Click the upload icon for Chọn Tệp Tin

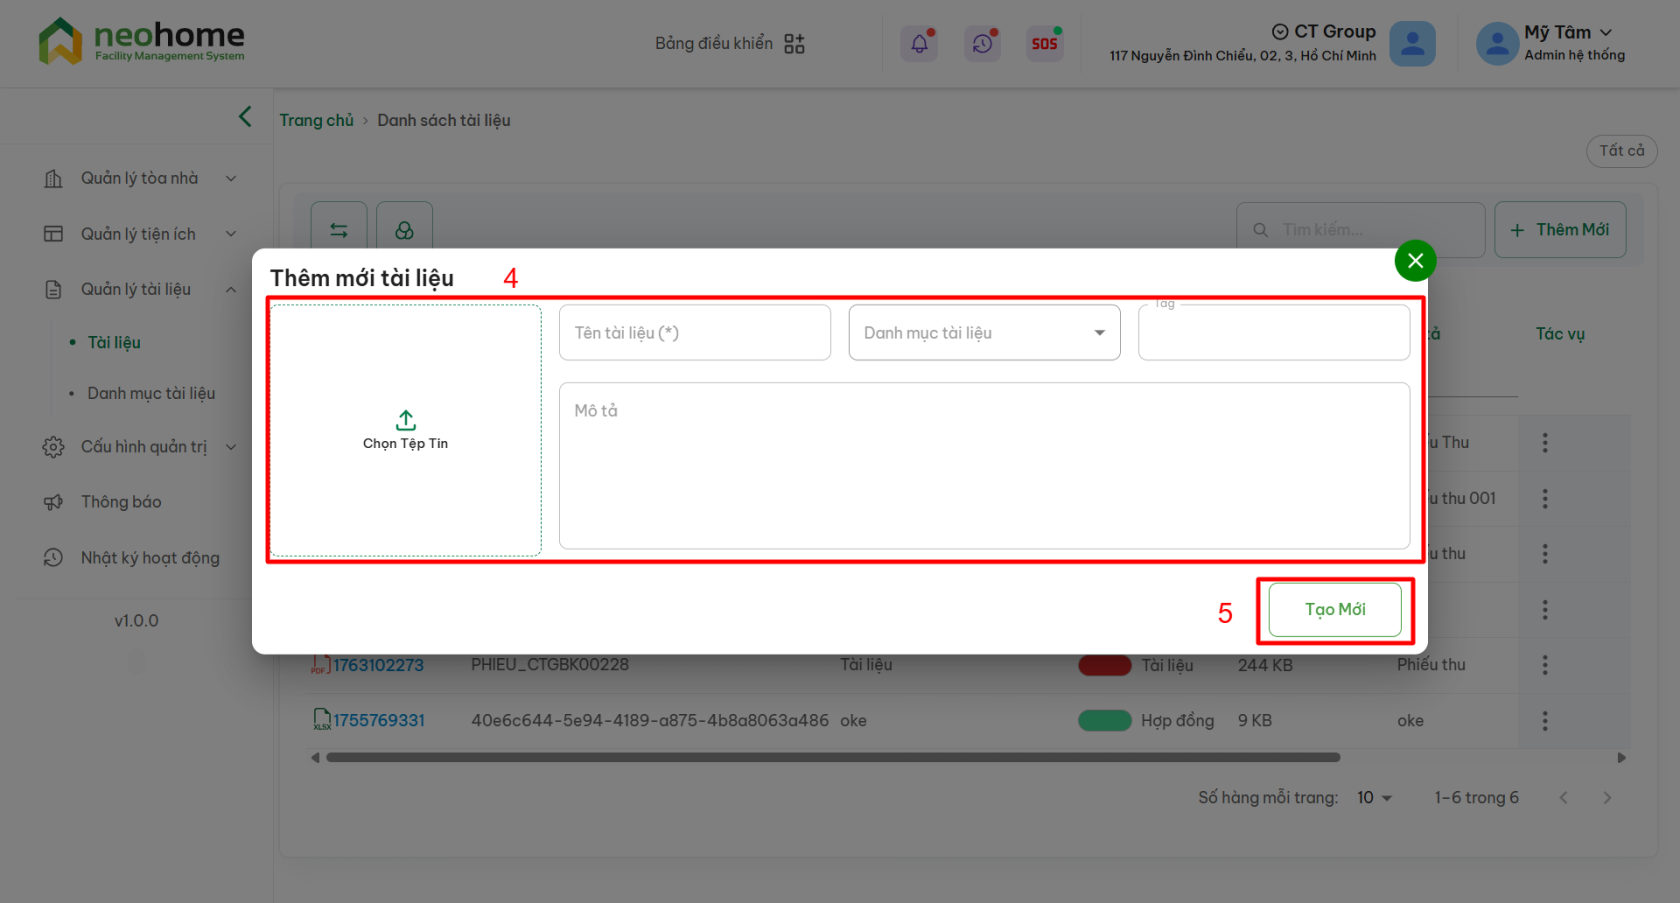pyautogui.click(x=405, y=420)
